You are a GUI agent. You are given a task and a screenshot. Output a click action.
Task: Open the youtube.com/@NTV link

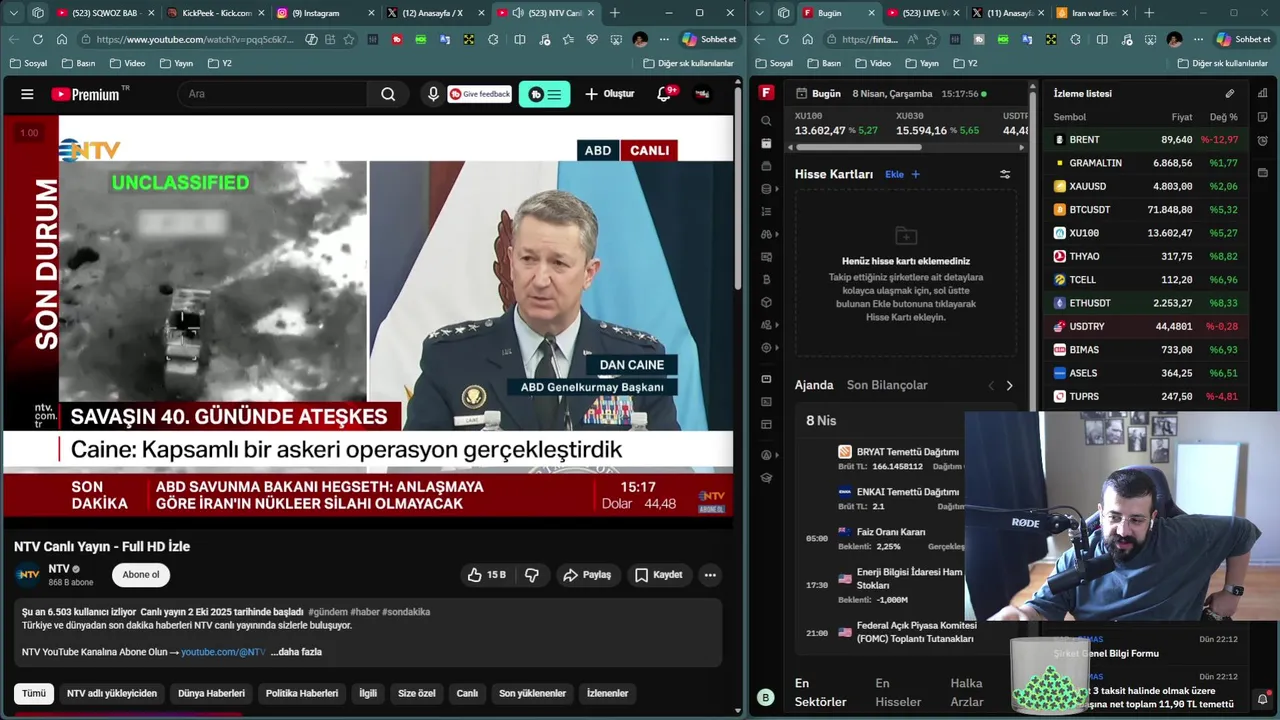223,652
